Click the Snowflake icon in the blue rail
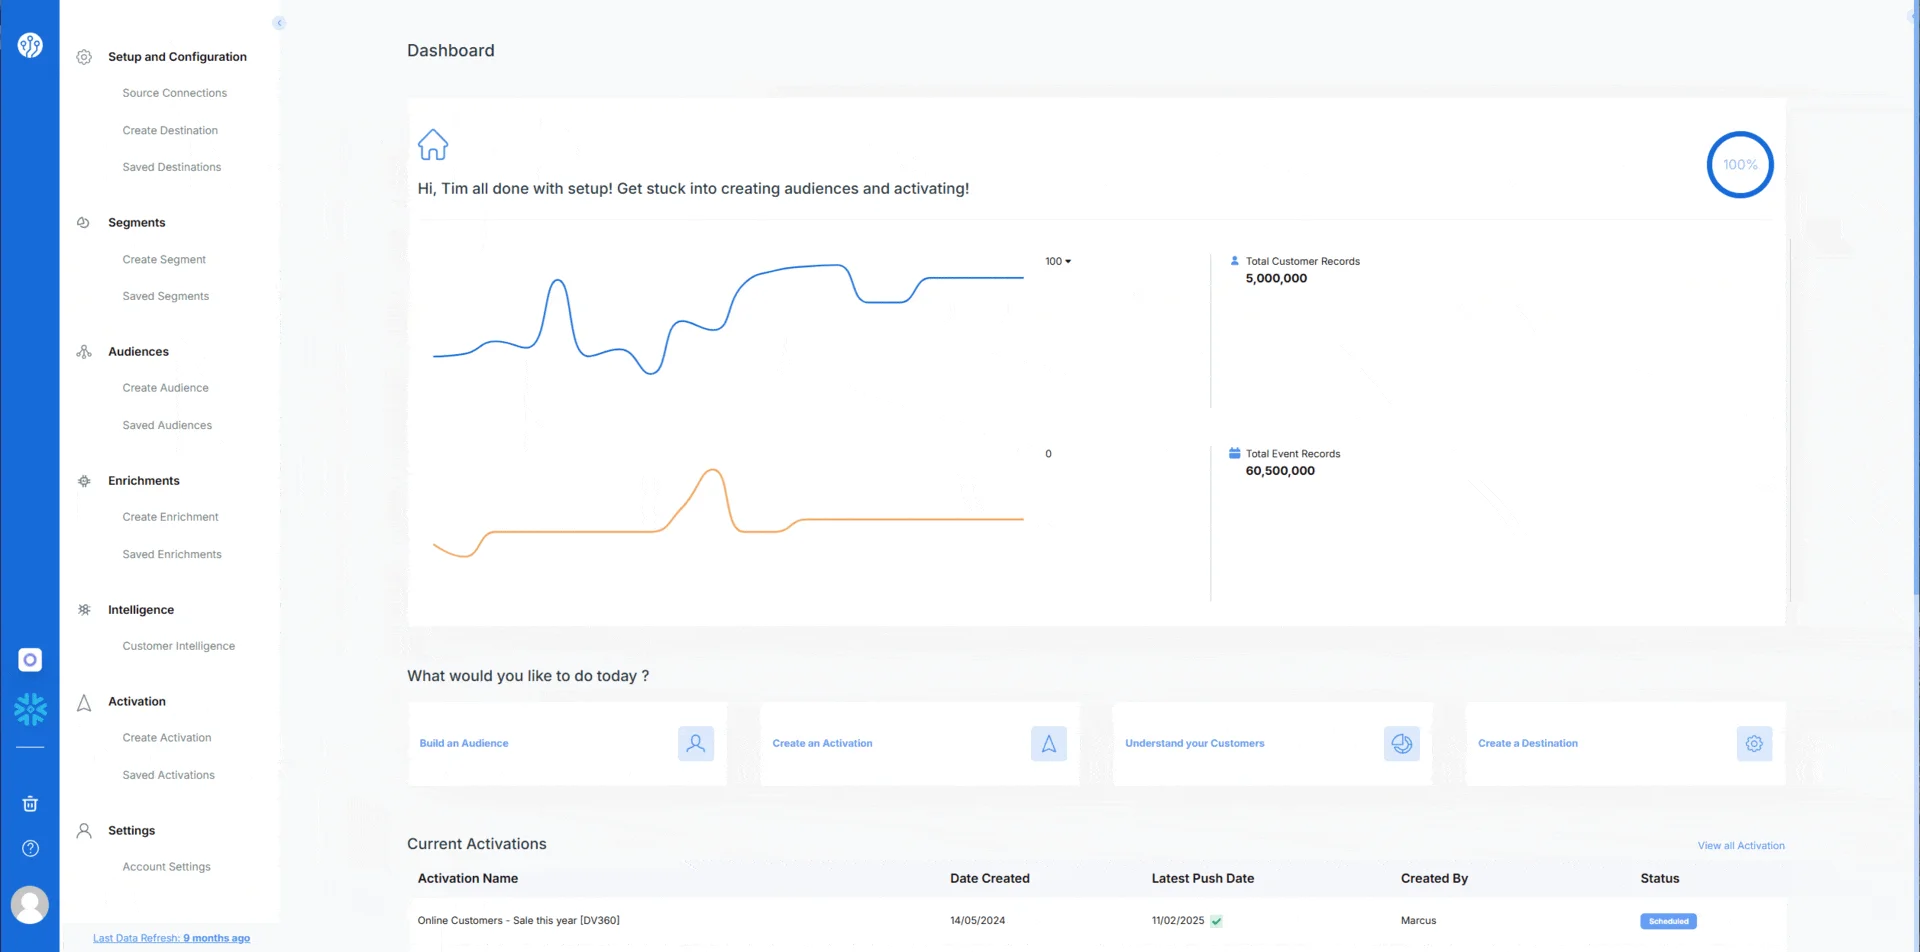 click(x=30, y=709)
